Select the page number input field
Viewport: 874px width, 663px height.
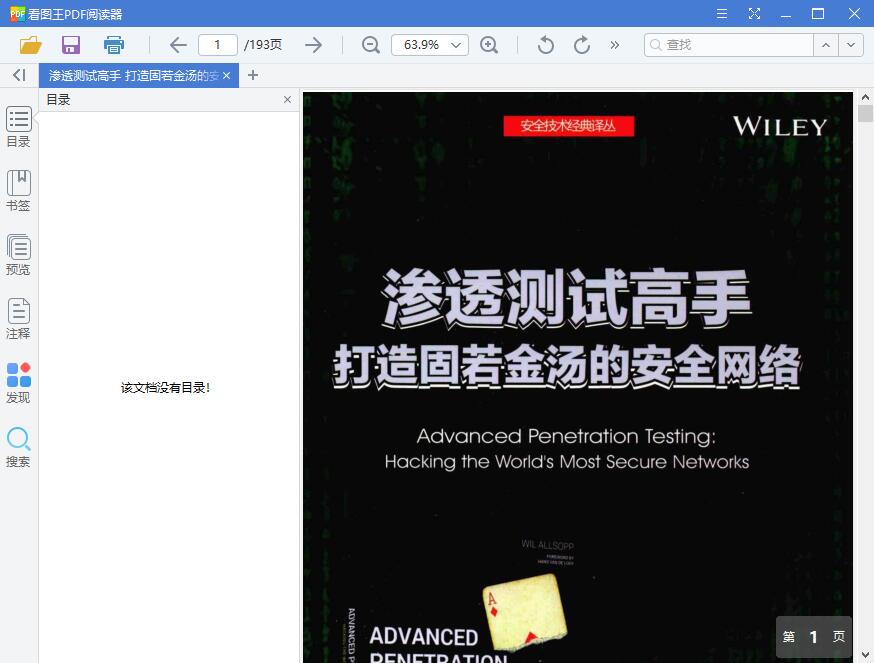click(217, 45)
